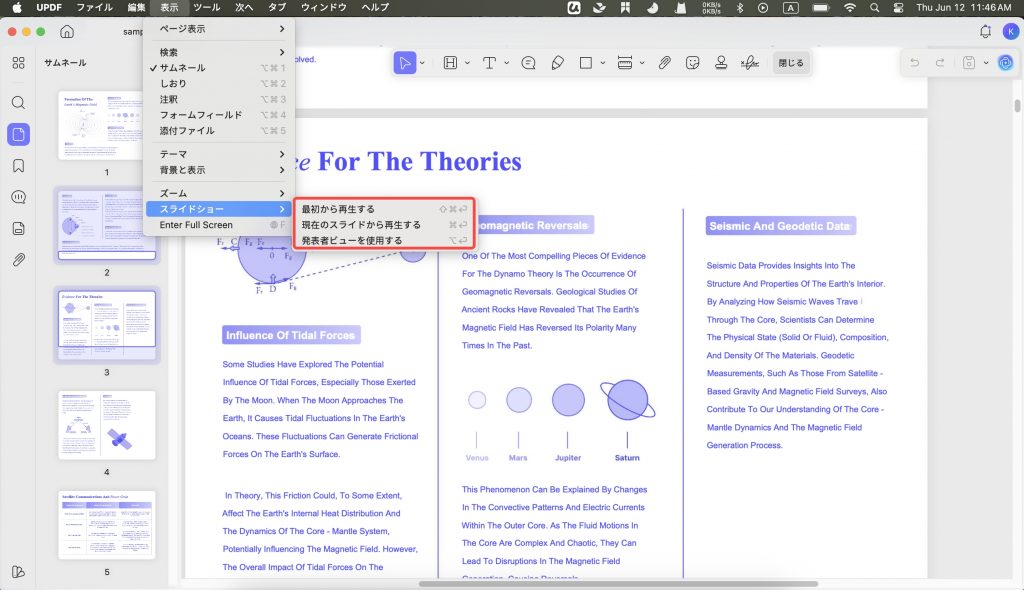Click the vertical scrollbar thumb on the right
The image size is (1024, 590).
1017,106
